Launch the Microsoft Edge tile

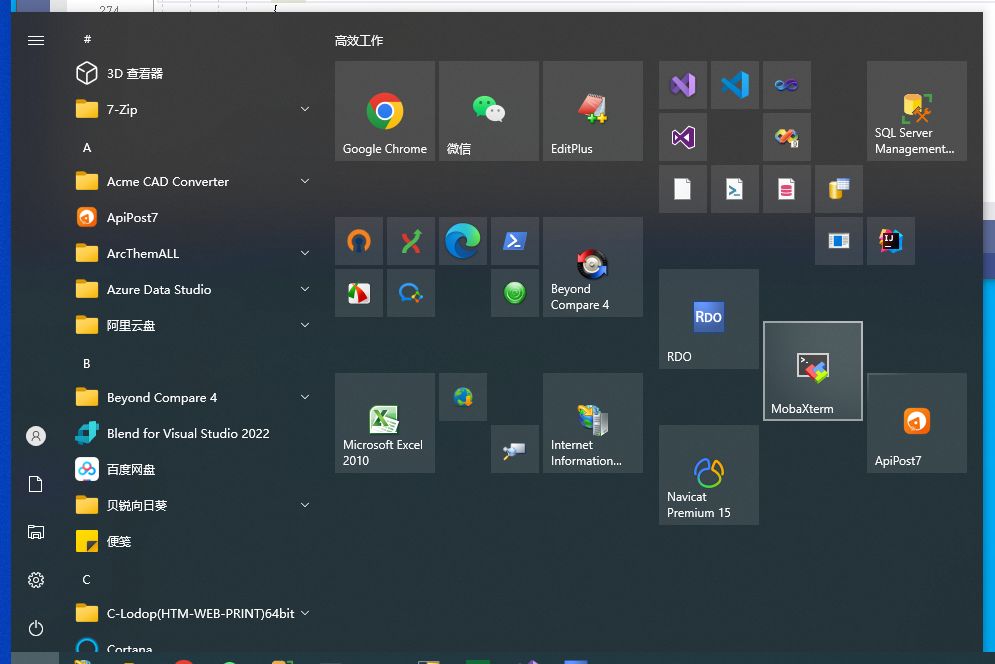(x=463, y=241)
